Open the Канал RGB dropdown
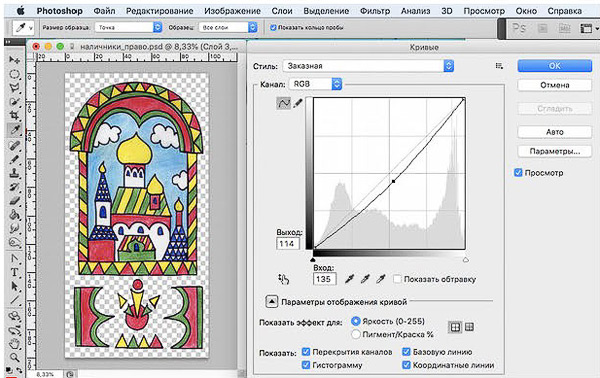The image size is (600, 378). click(315, 84)
